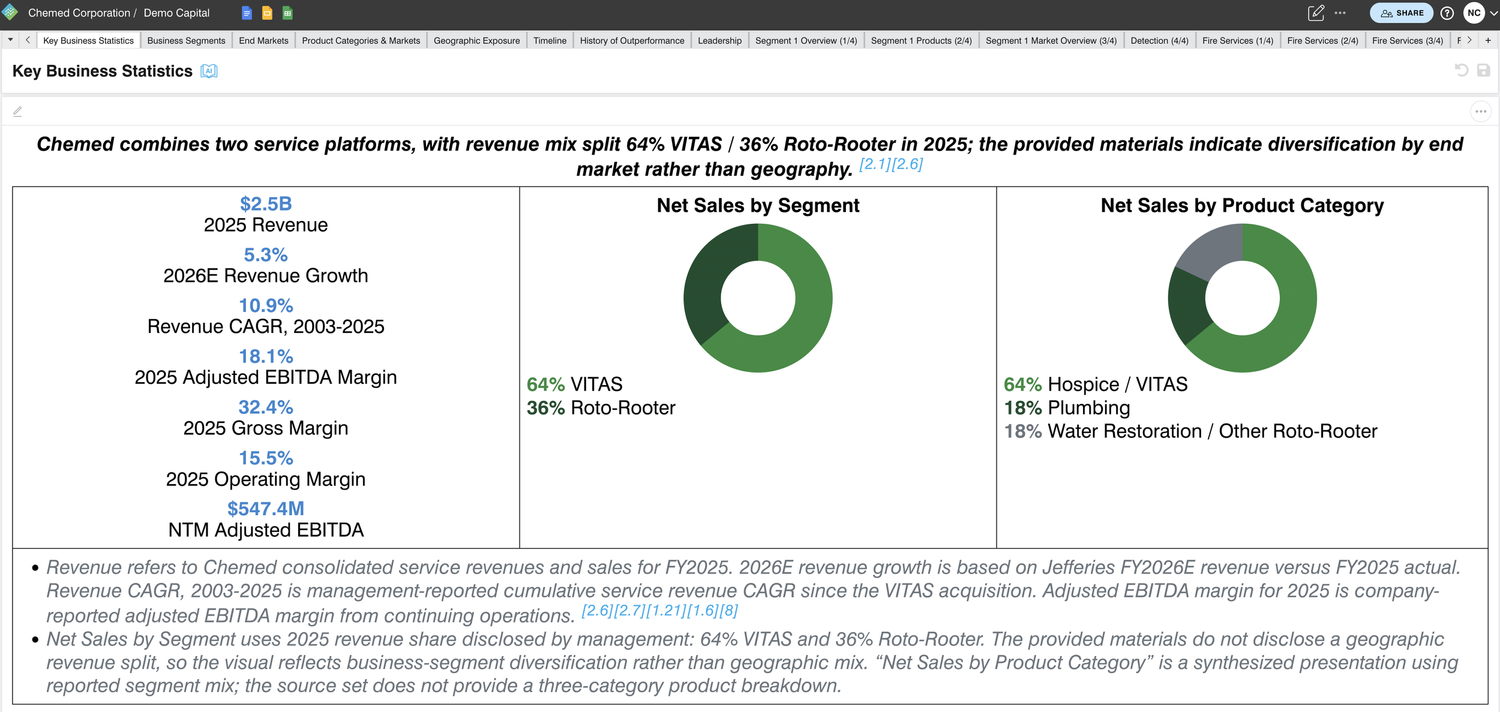Move tabs left with back chevron
The width and height of the screenshot is (1500, 712).
27,40
